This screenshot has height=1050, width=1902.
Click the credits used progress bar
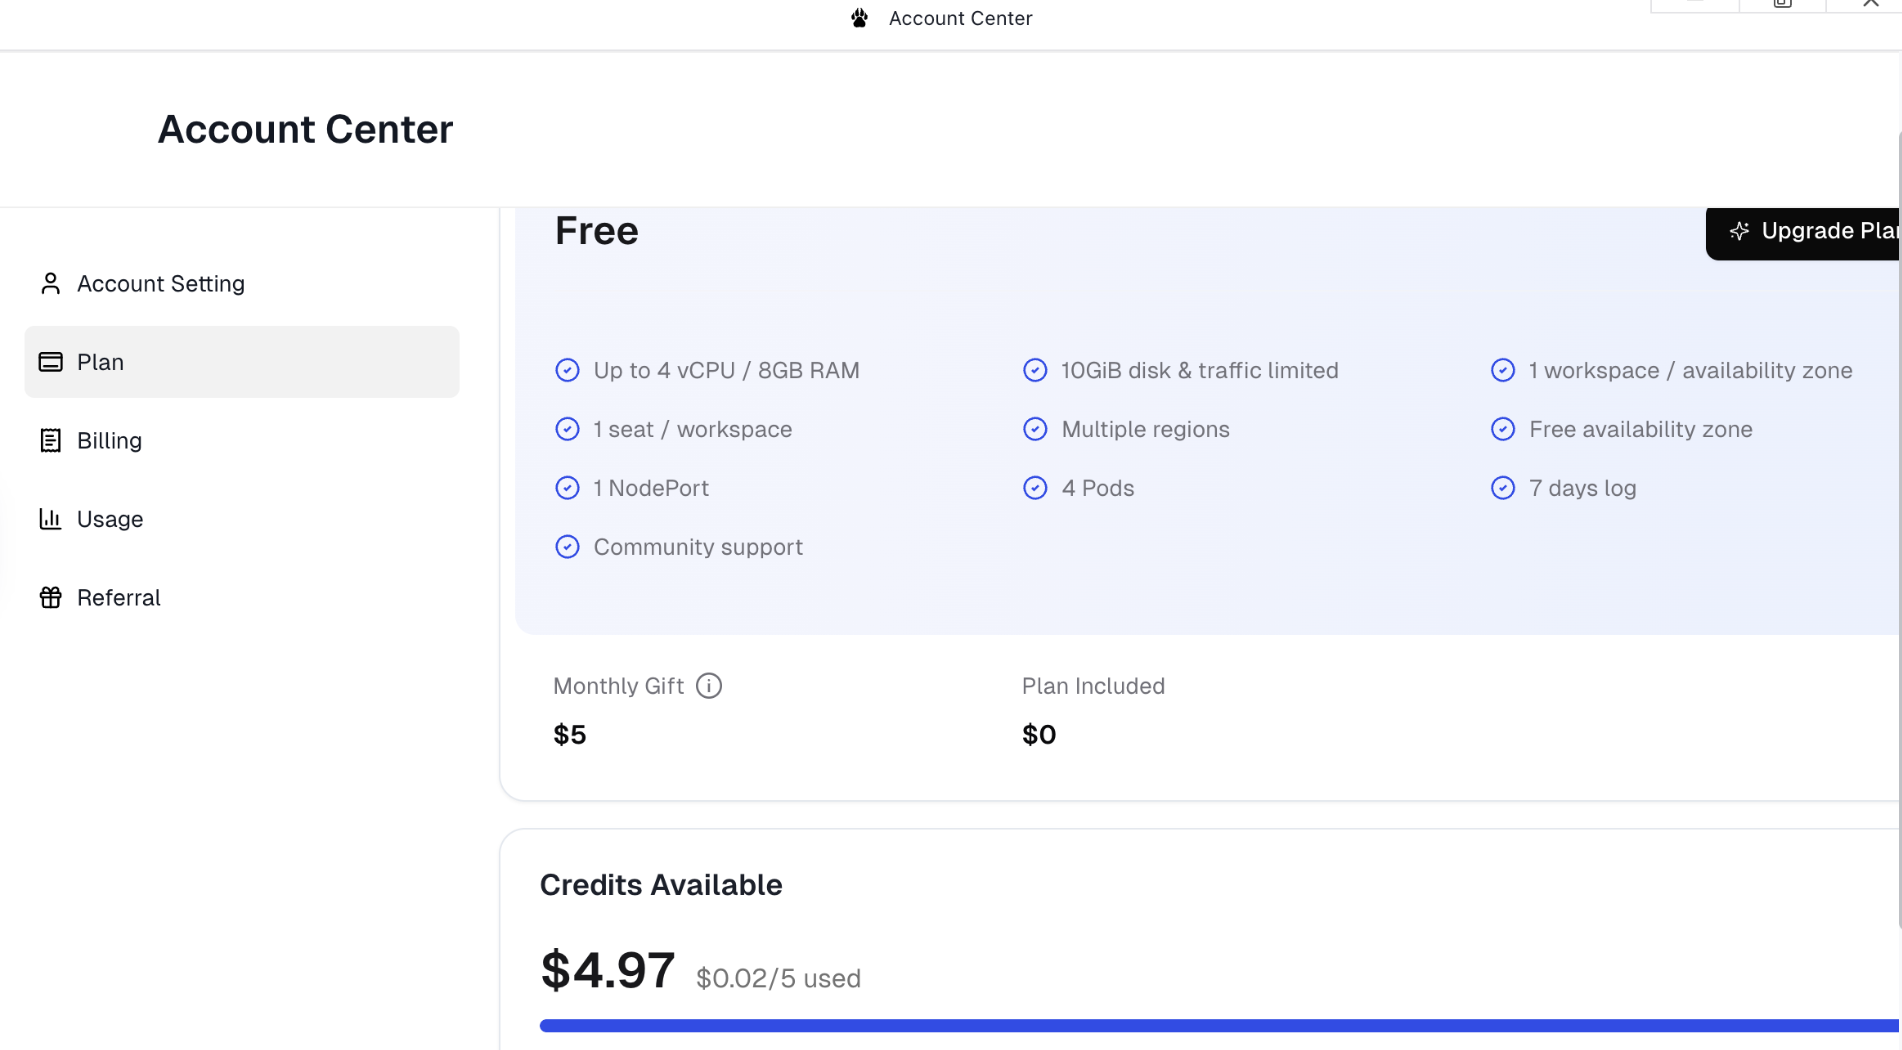point(1200,1025)
